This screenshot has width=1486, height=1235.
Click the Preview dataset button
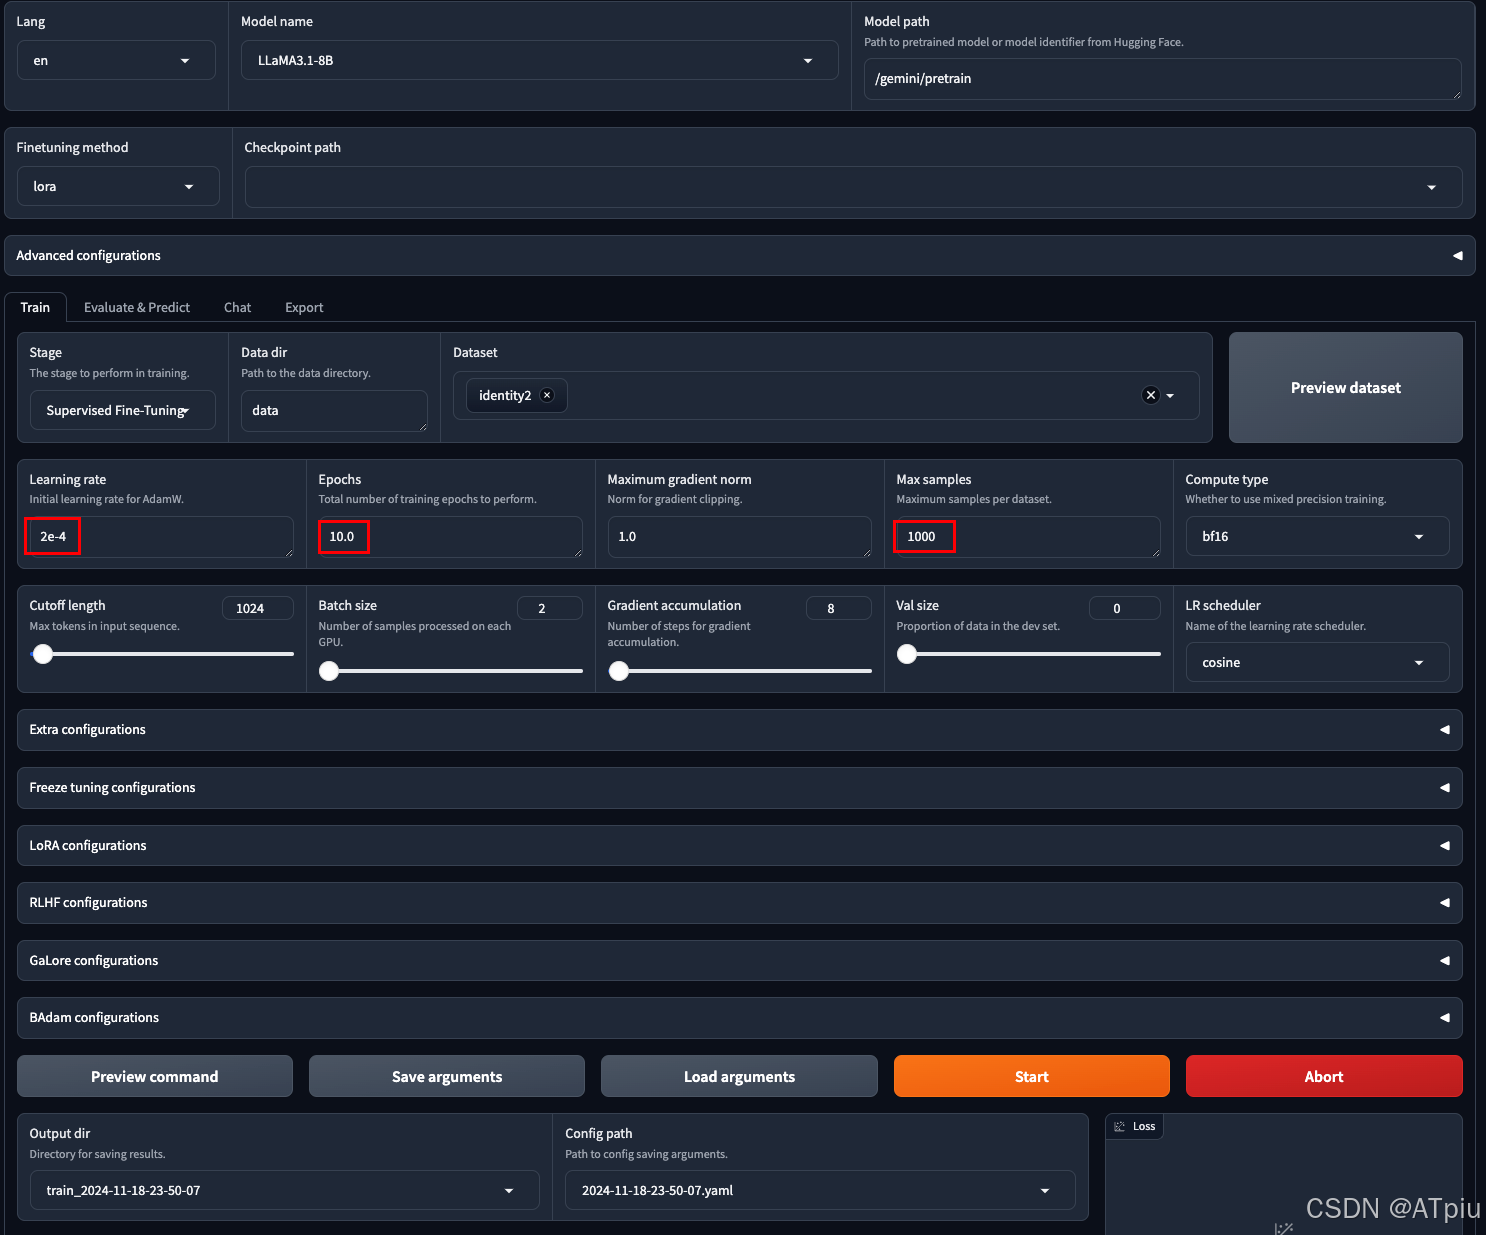click(x=1345, y=388)
